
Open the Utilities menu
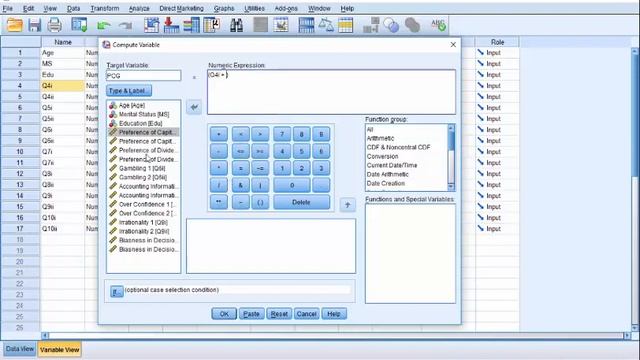point(254,8)
